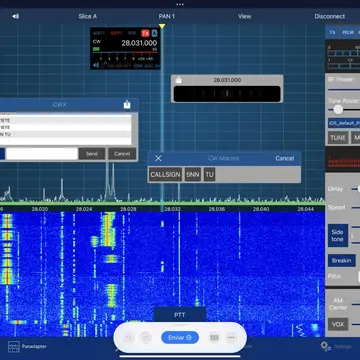Tap the 28.040 frequency label on the scale
The image size is (360, 360).
[x=261, y=209]
